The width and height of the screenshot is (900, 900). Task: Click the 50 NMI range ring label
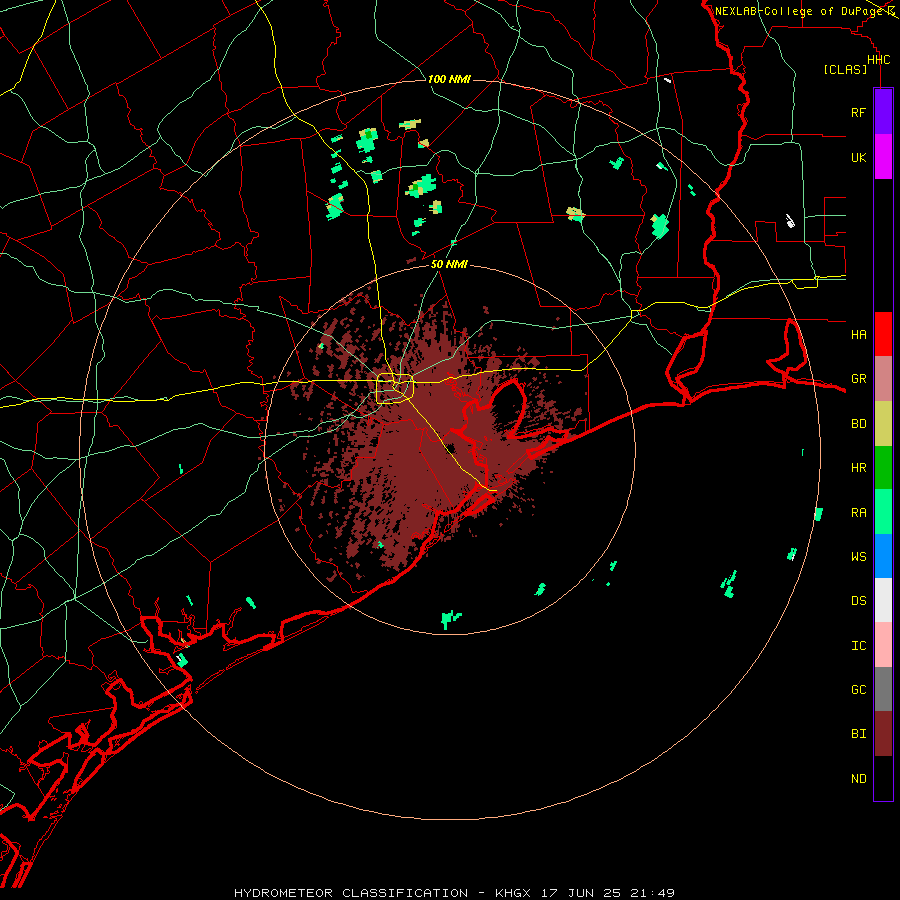coord(449,264)
